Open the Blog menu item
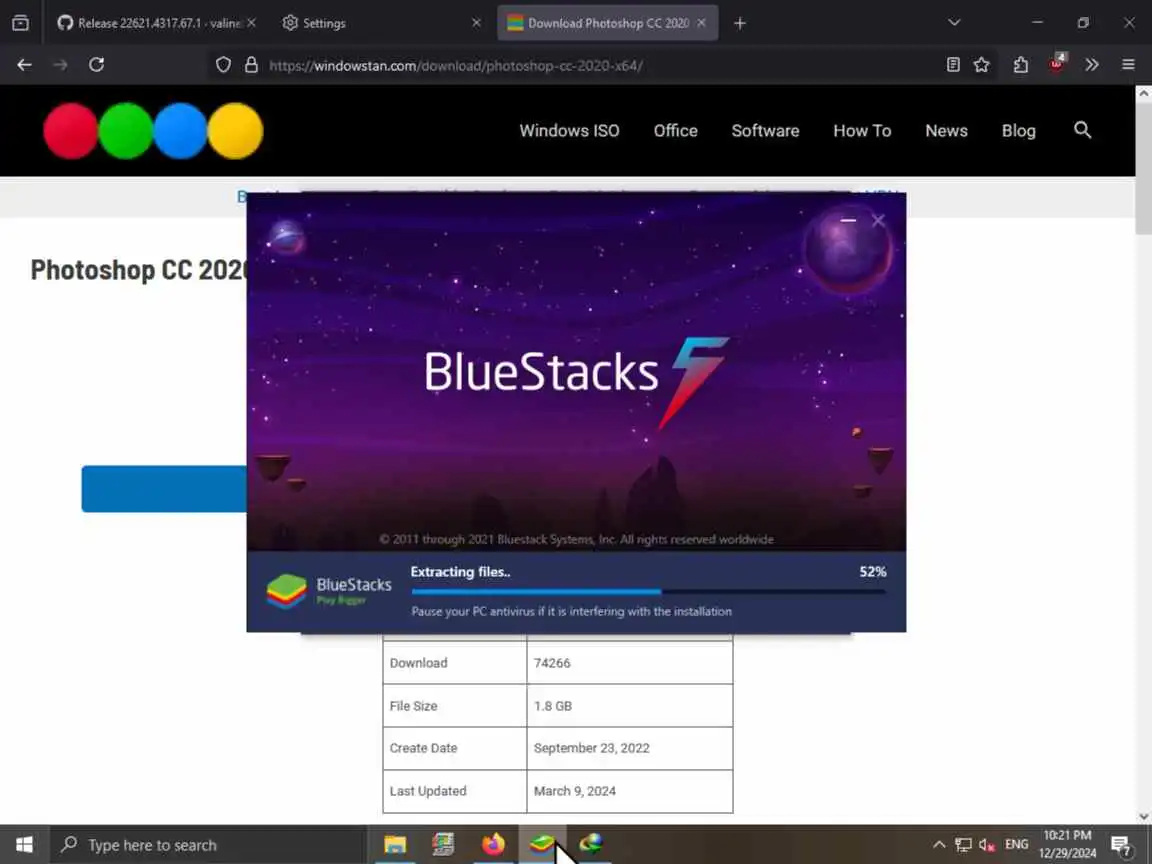The height and width of the screenshot is (864, 1152). point(1018,131)
